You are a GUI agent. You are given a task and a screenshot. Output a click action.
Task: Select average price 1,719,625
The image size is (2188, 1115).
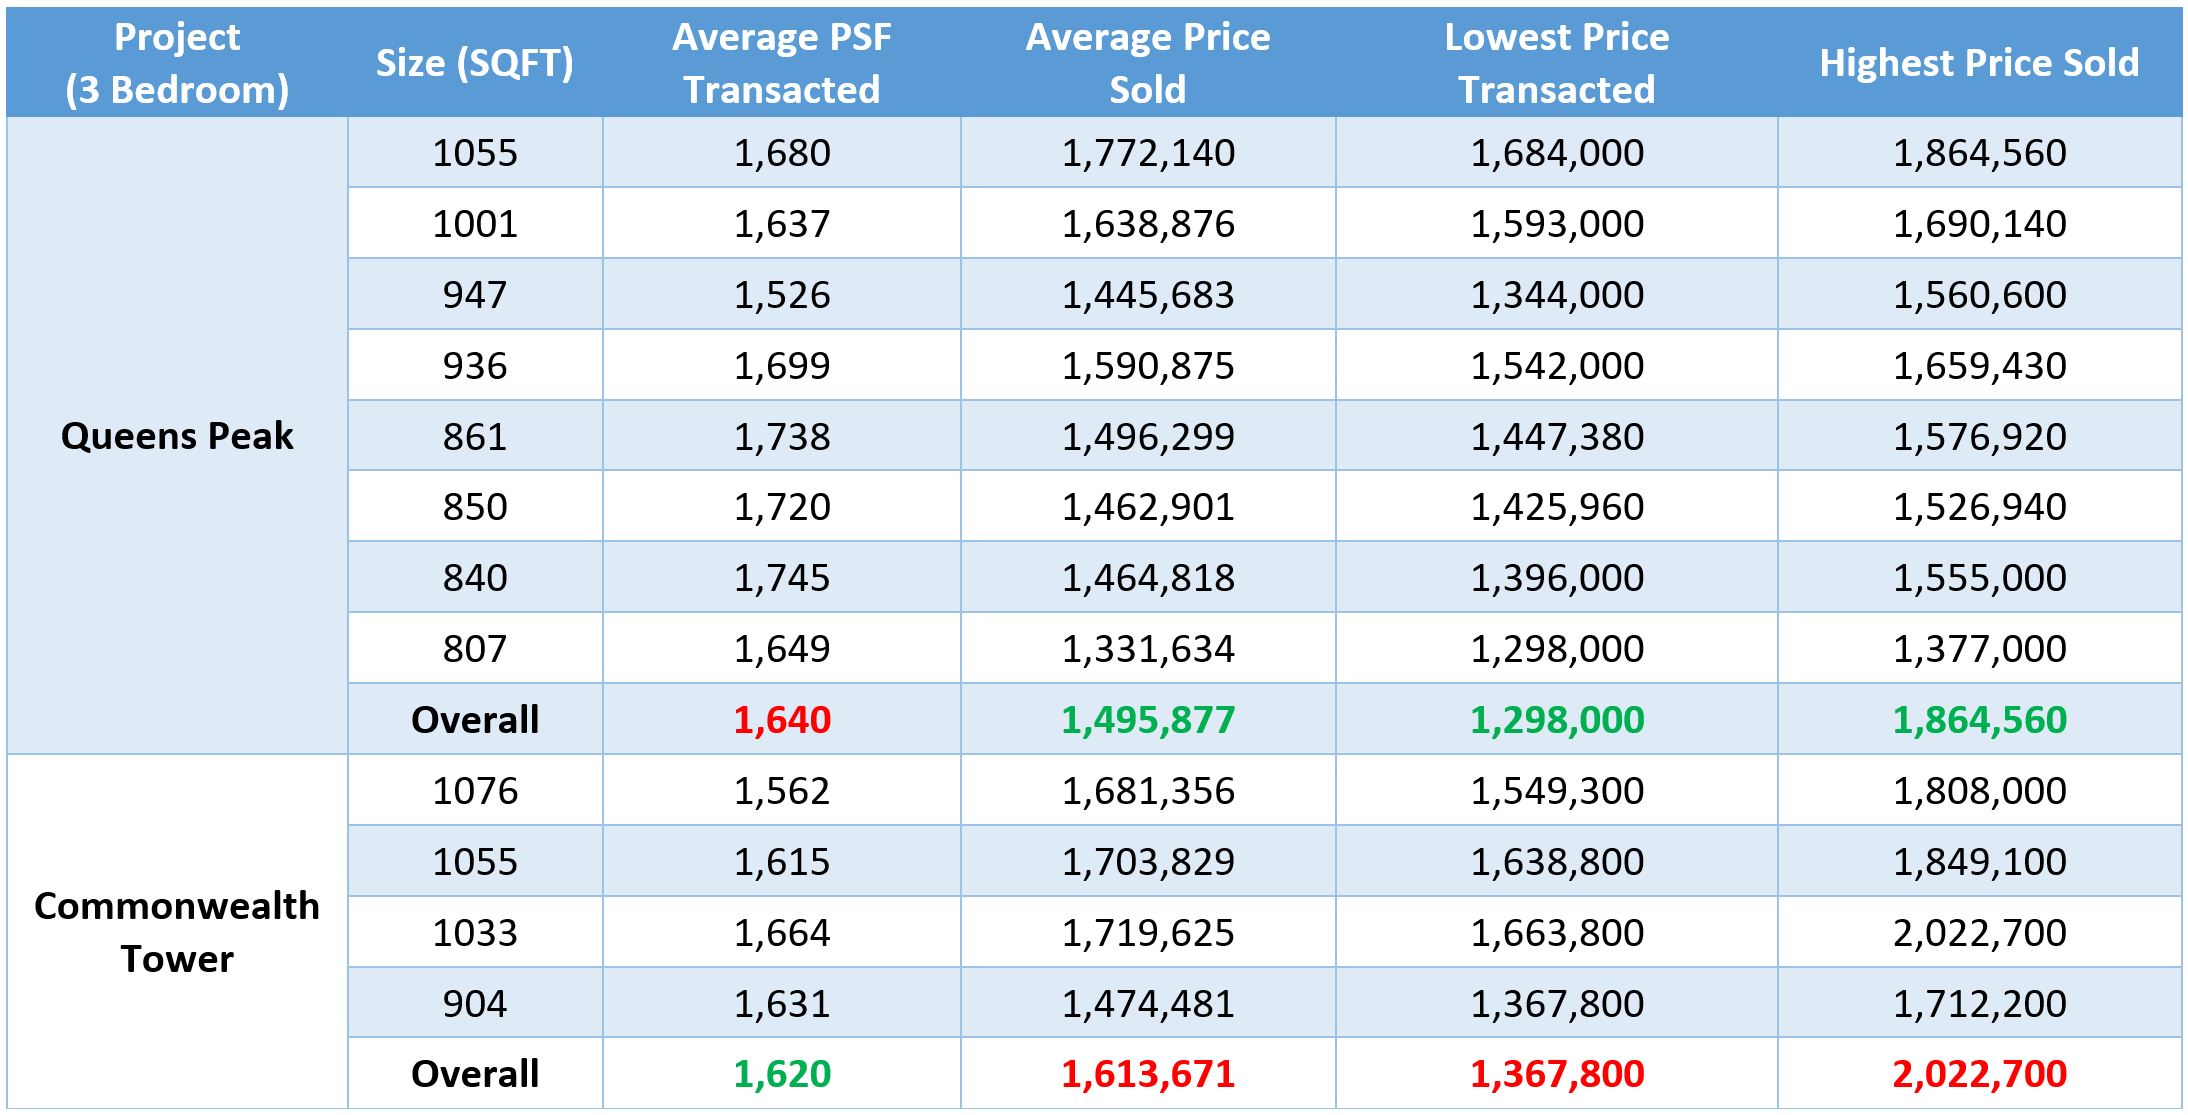[1148, 932]
